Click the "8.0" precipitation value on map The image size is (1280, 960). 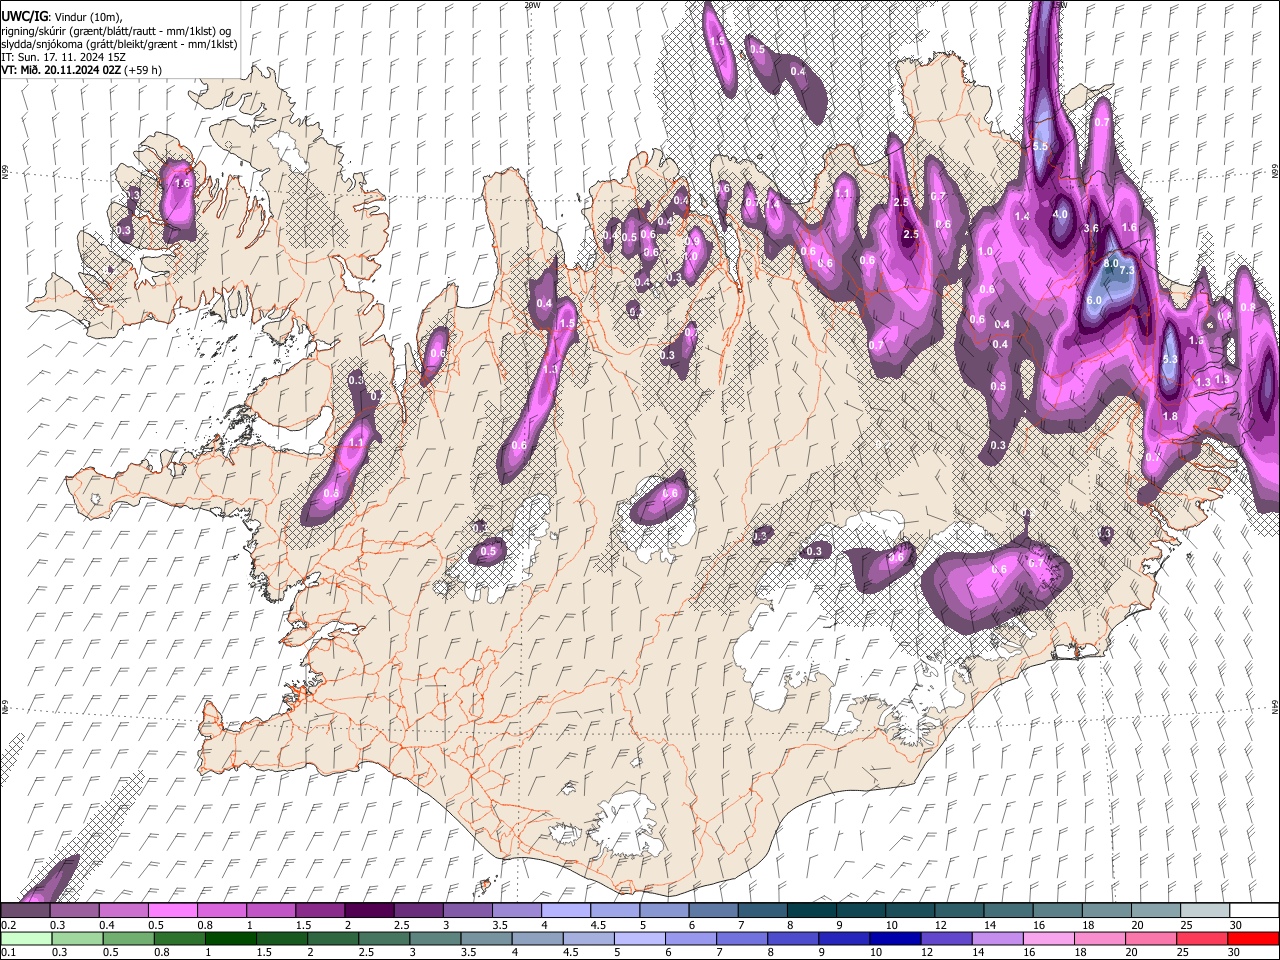click(1110, 263)
